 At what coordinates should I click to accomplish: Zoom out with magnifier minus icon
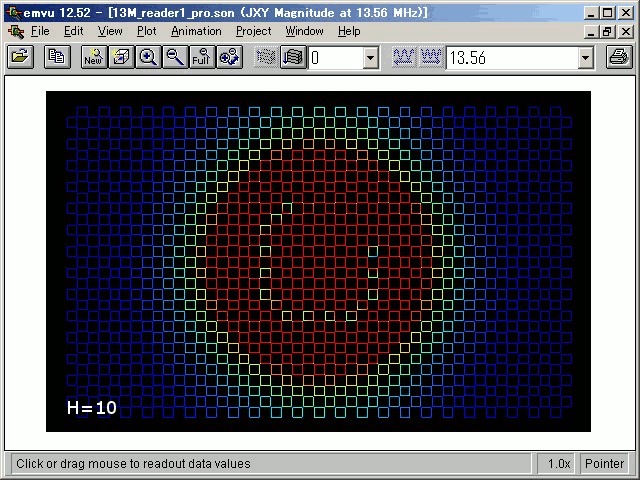tap(175, 57)
